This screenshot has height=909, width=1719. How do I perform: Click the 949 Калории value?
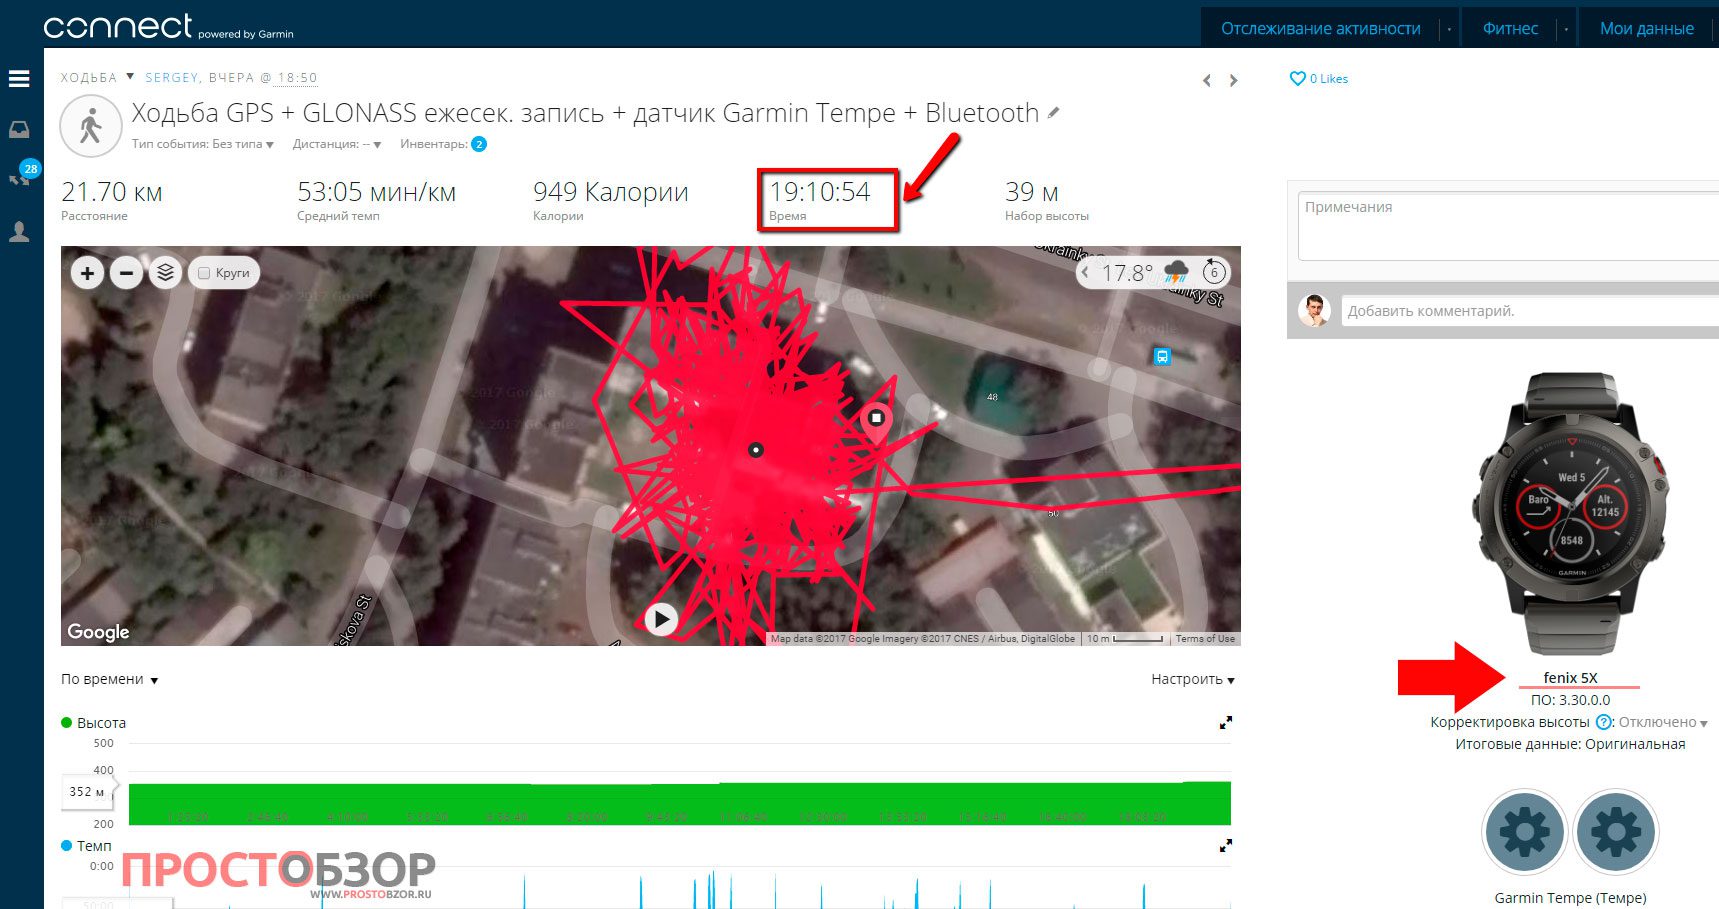point(611,192)
